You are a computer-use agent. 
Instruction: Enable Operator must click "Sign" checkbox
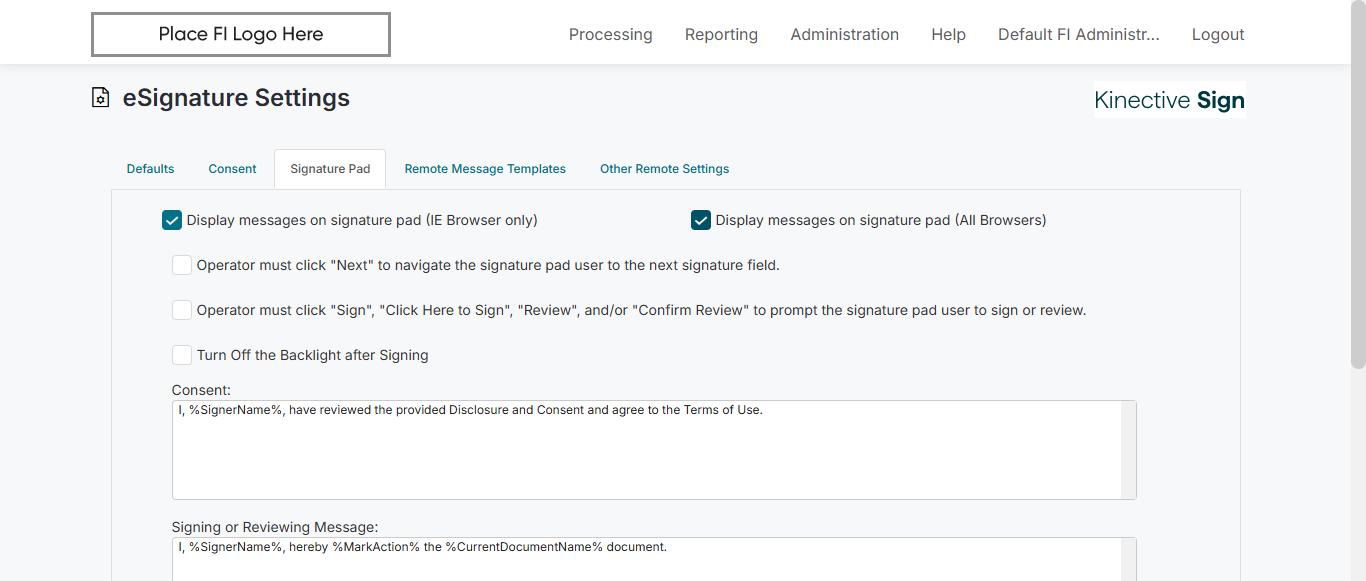click(182, 310)
